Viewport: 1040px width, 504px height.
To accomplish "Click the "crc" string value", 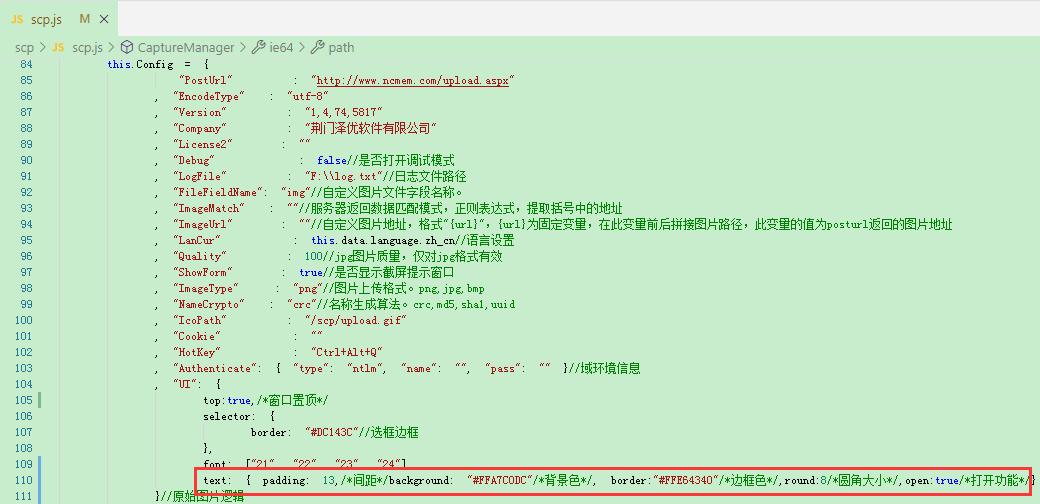I will [x=302, y=303].
